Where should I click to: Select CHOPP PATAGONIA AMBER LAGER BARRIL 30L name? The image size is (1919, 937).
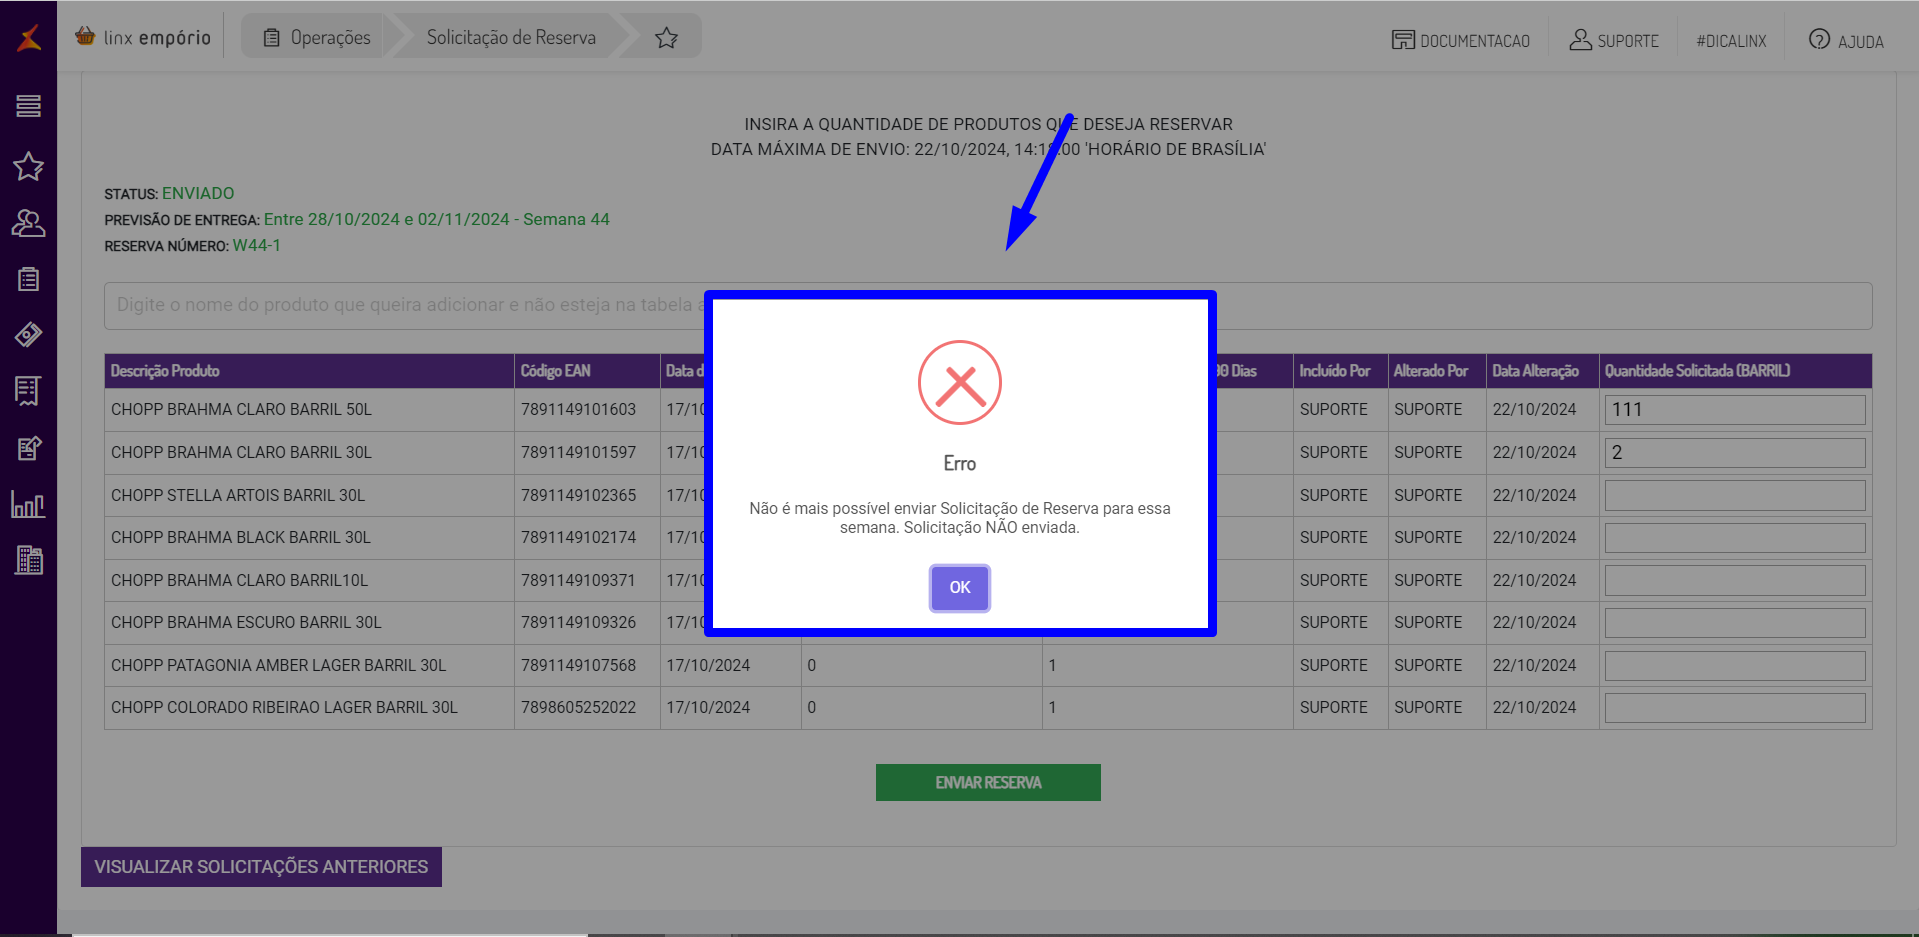coord(279,666)
